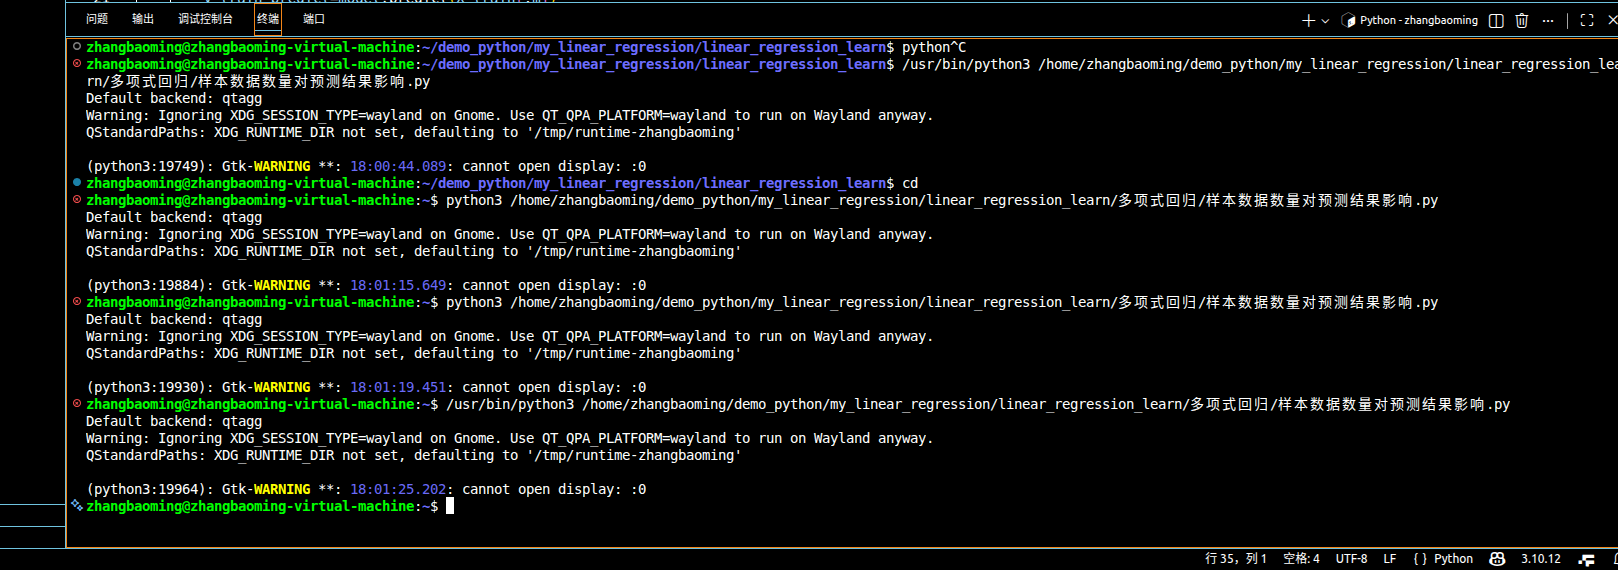Change file encoding UTF-8
This screenshot has width=1618, height=570.
click(1351, 559)
